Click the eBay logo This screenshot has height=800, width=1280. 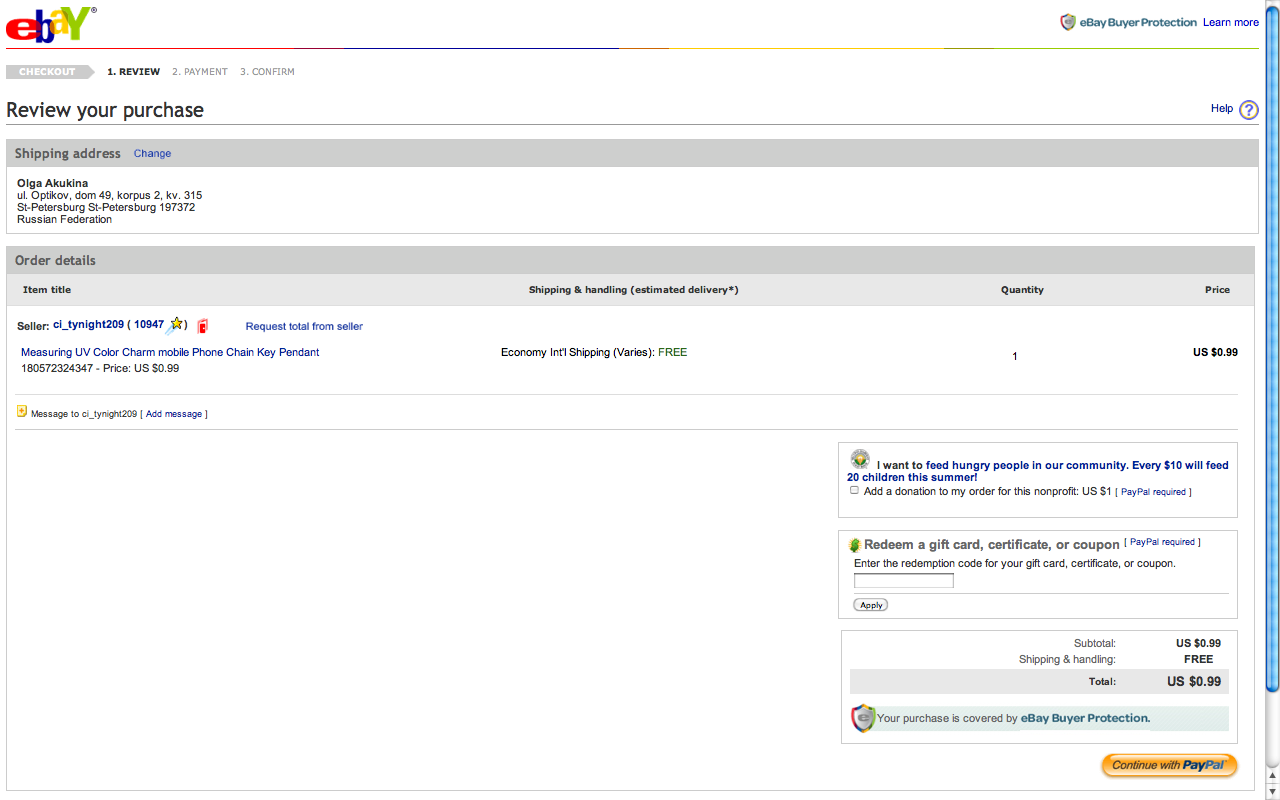coord(51,24)
